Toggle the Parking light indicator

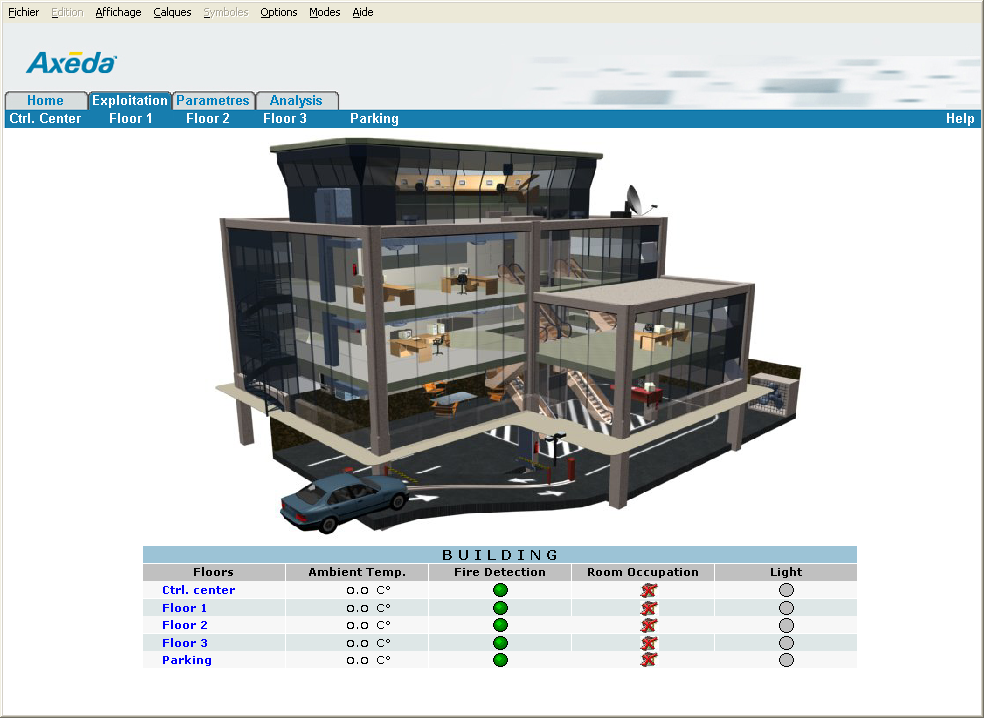[x=786, y=660]
